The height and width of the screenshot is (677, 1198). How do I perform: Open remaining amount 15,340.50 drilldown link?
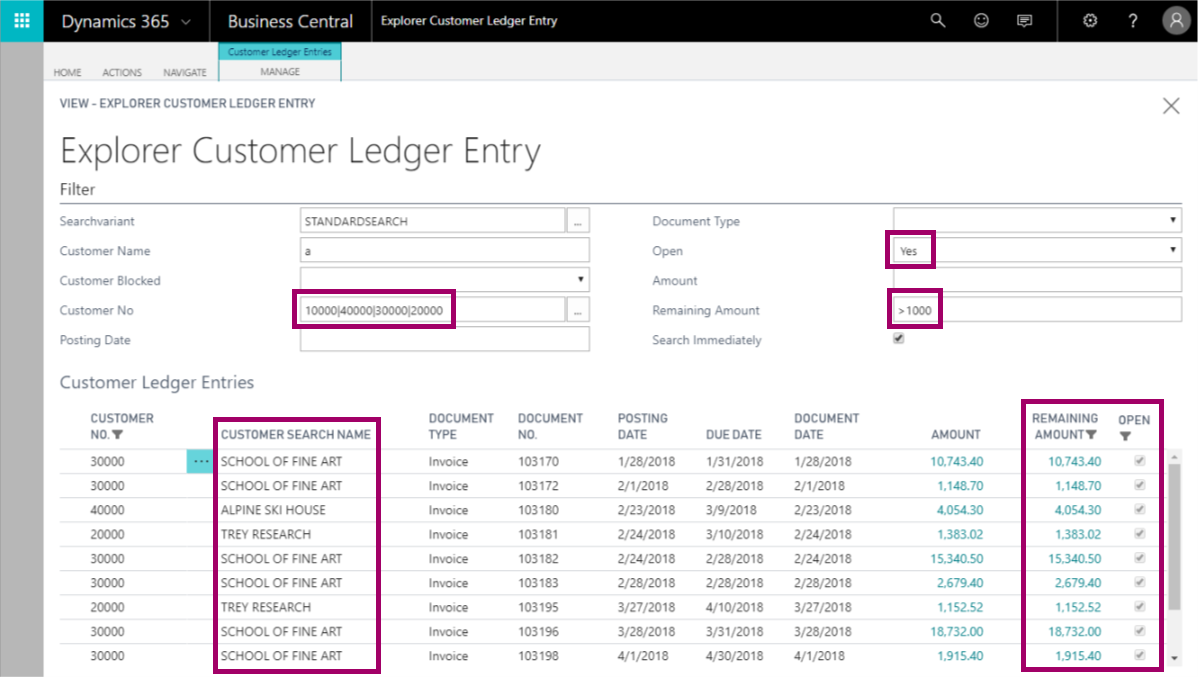pos(1074,559)
